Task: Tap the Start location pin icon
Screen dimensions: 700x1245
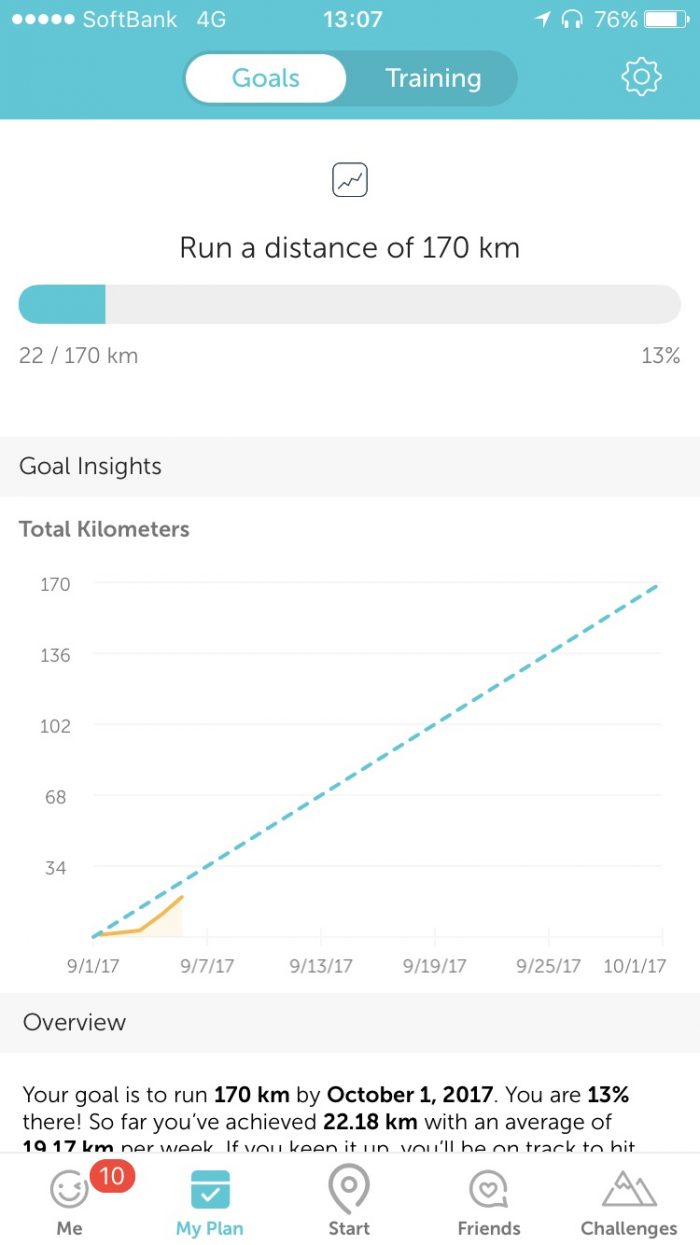Action: click(349, 1188)
